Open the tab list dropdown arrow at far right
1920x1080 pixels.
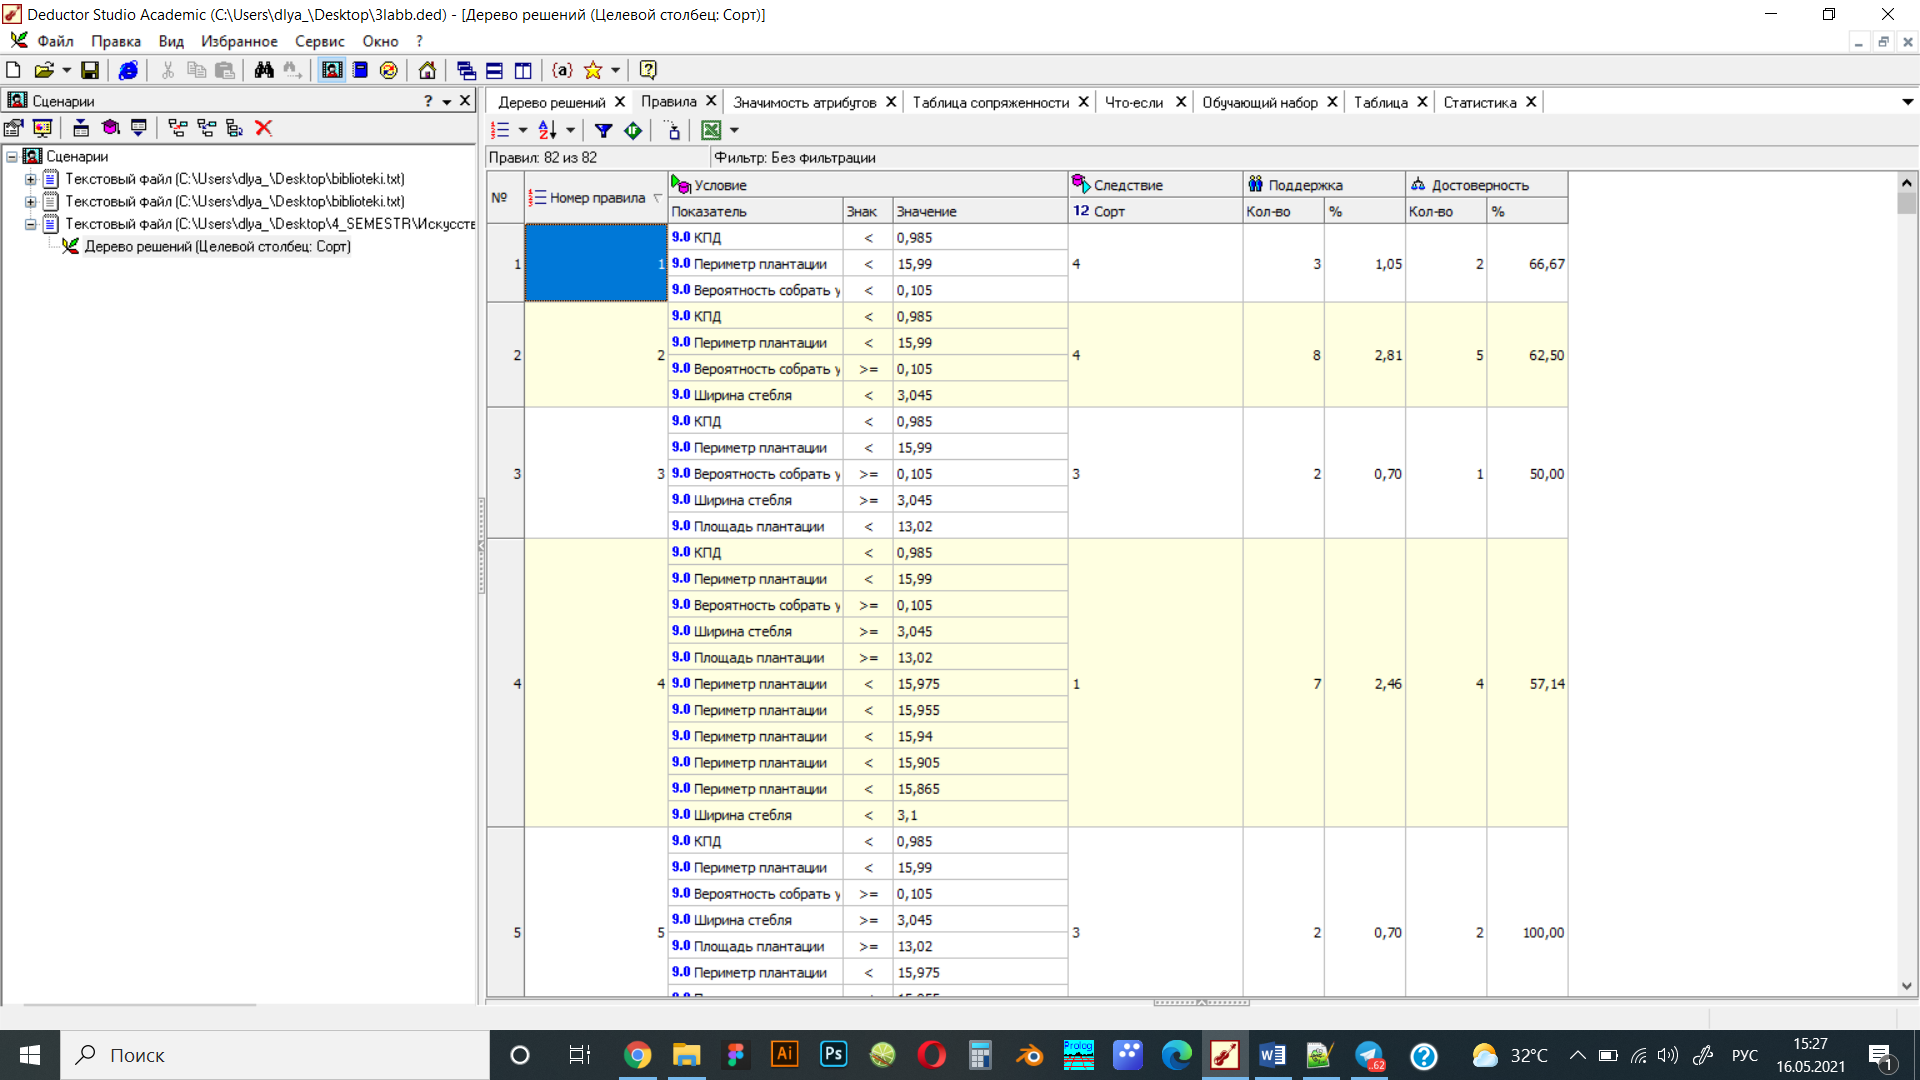(x=1907, y=102)
